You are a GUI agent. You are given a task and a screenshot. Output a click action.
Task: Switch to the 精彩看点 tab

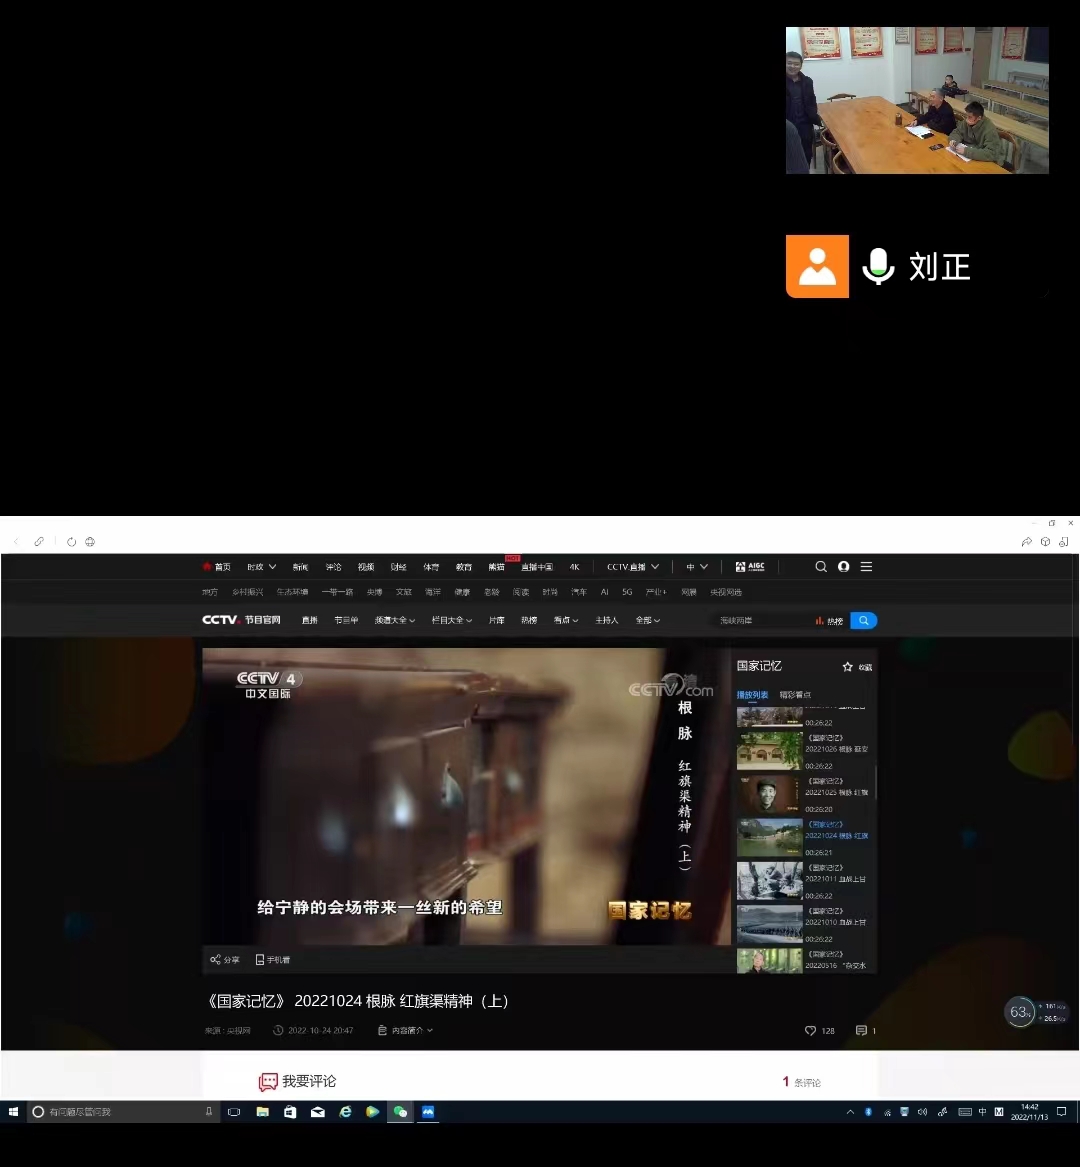795,694
